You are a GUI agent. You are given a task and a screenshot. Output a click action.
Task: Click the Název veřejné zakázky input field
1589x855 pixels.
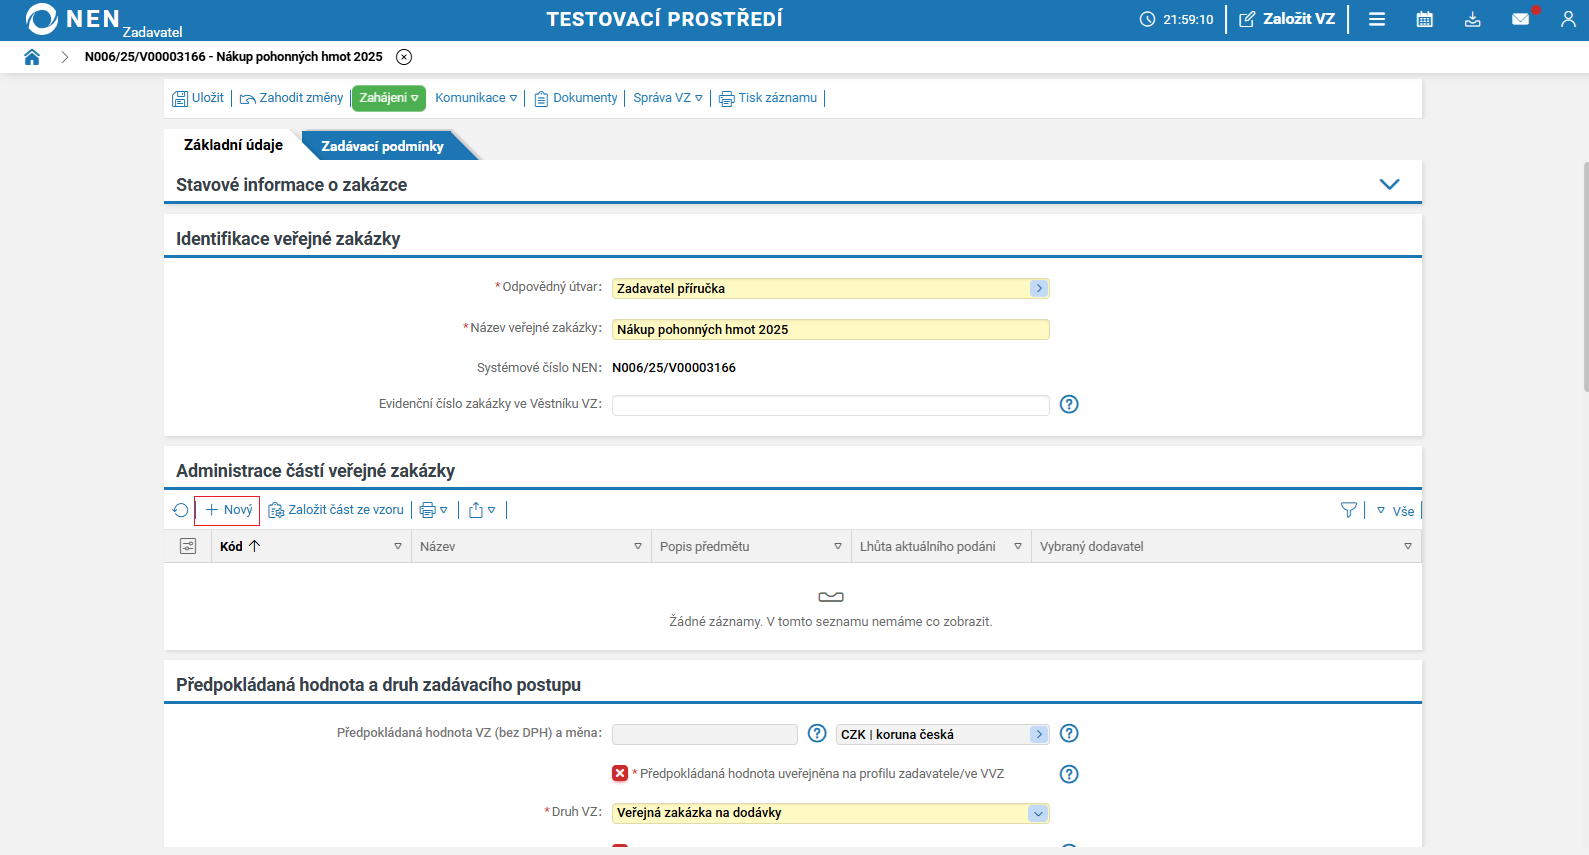829,329
